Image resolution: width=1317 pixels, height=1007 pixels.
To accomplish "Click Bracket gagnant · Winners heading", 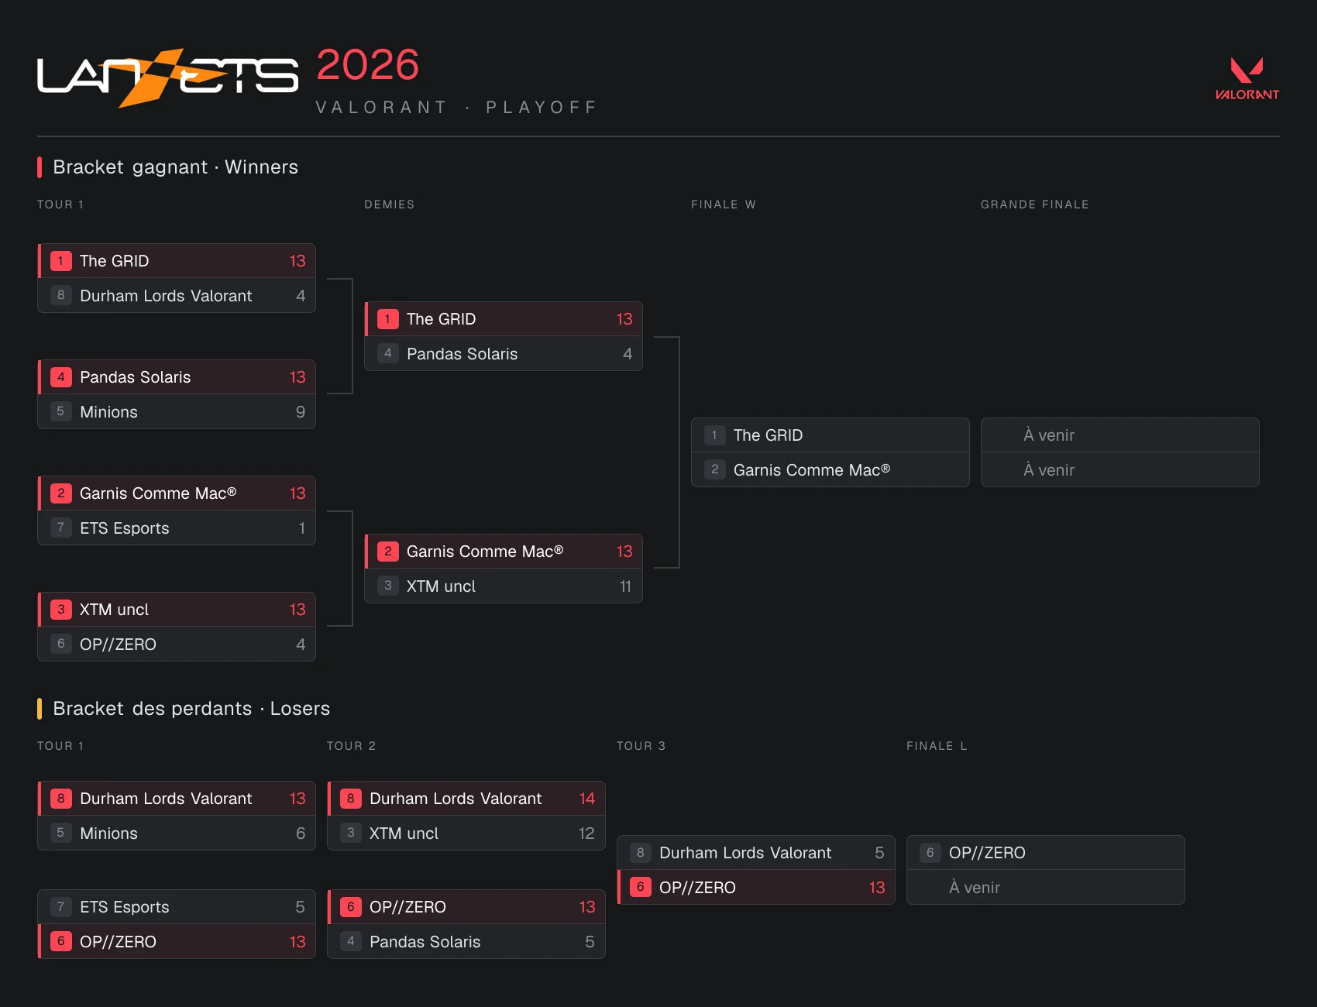I will 175,167.
